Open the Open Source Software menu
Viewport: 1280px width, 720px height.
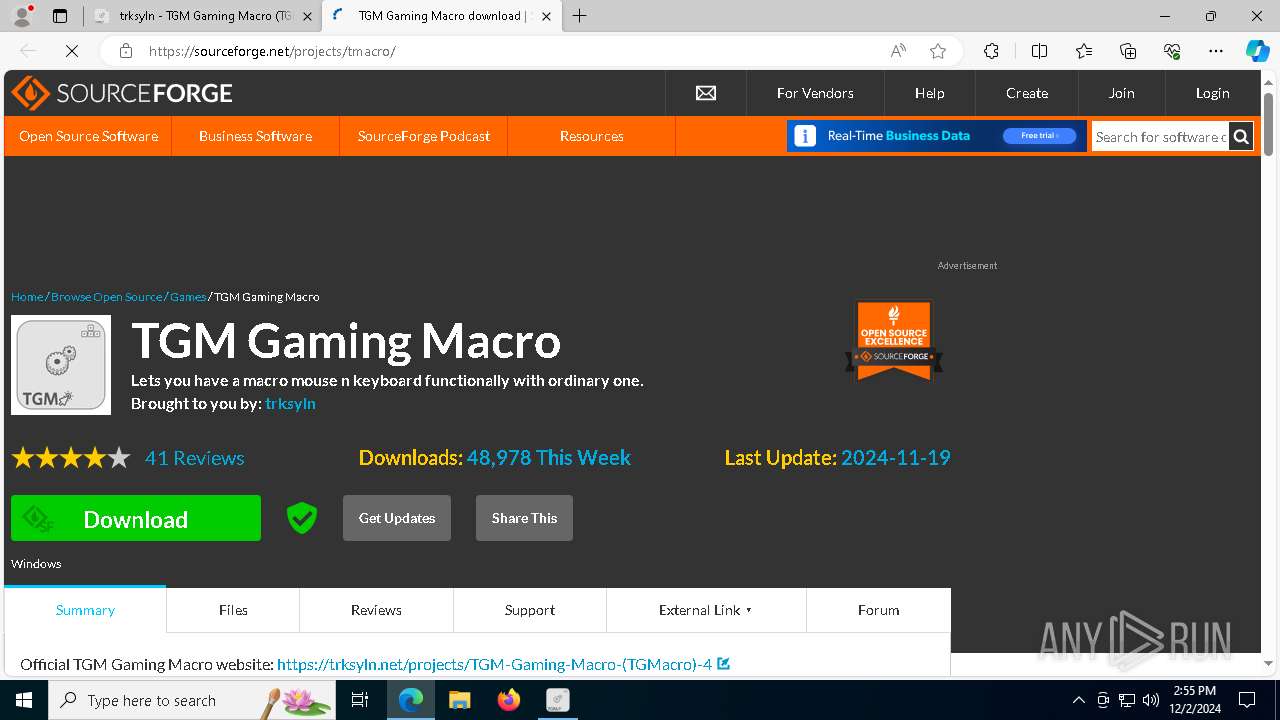coord(88,136)
